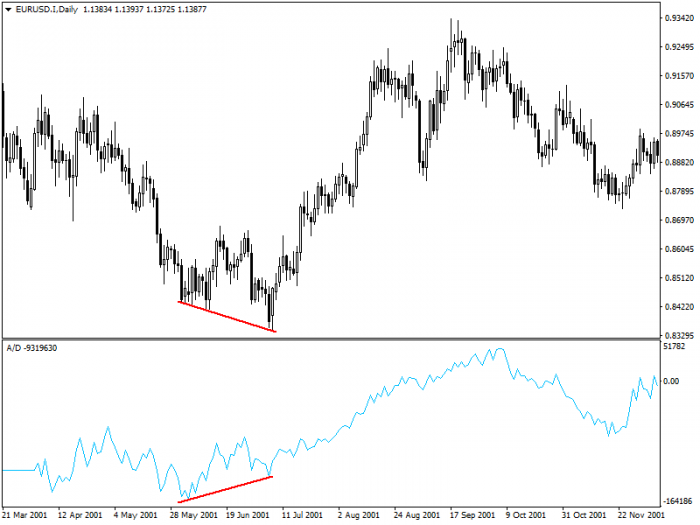Open chart menu triangle beside EURUSD.I,Daily

click(8, 9)
